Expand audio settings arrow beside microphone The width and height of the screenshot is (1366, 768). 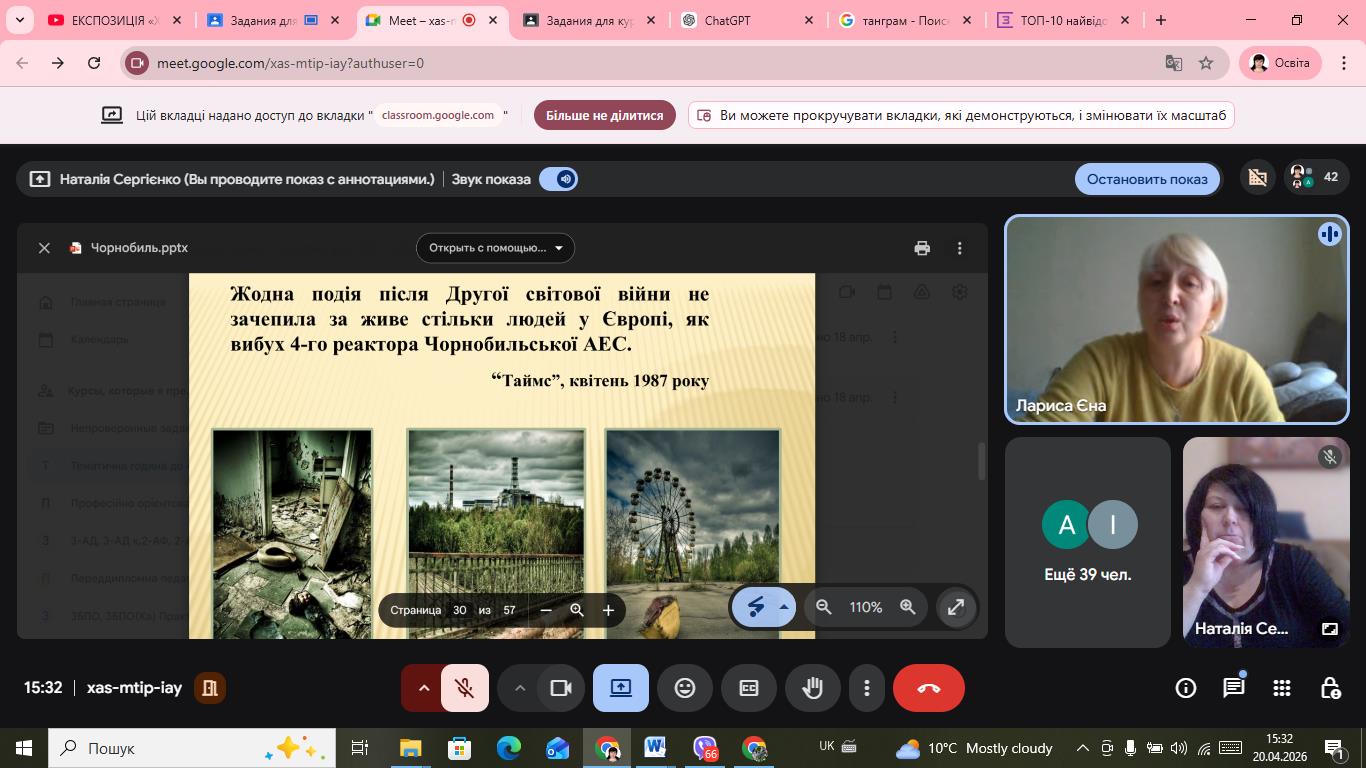423,688
